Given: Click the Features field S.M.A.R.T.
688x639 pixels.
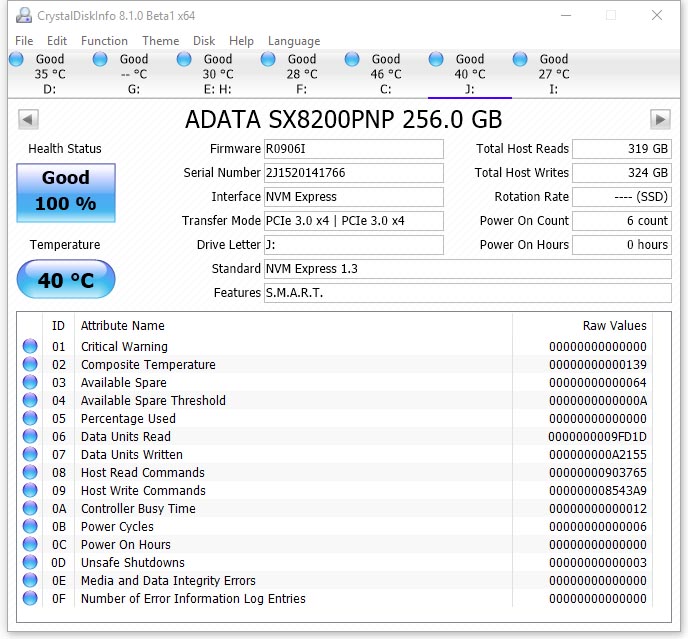Looking at the screenshot, I should click(x=468, y=293).
